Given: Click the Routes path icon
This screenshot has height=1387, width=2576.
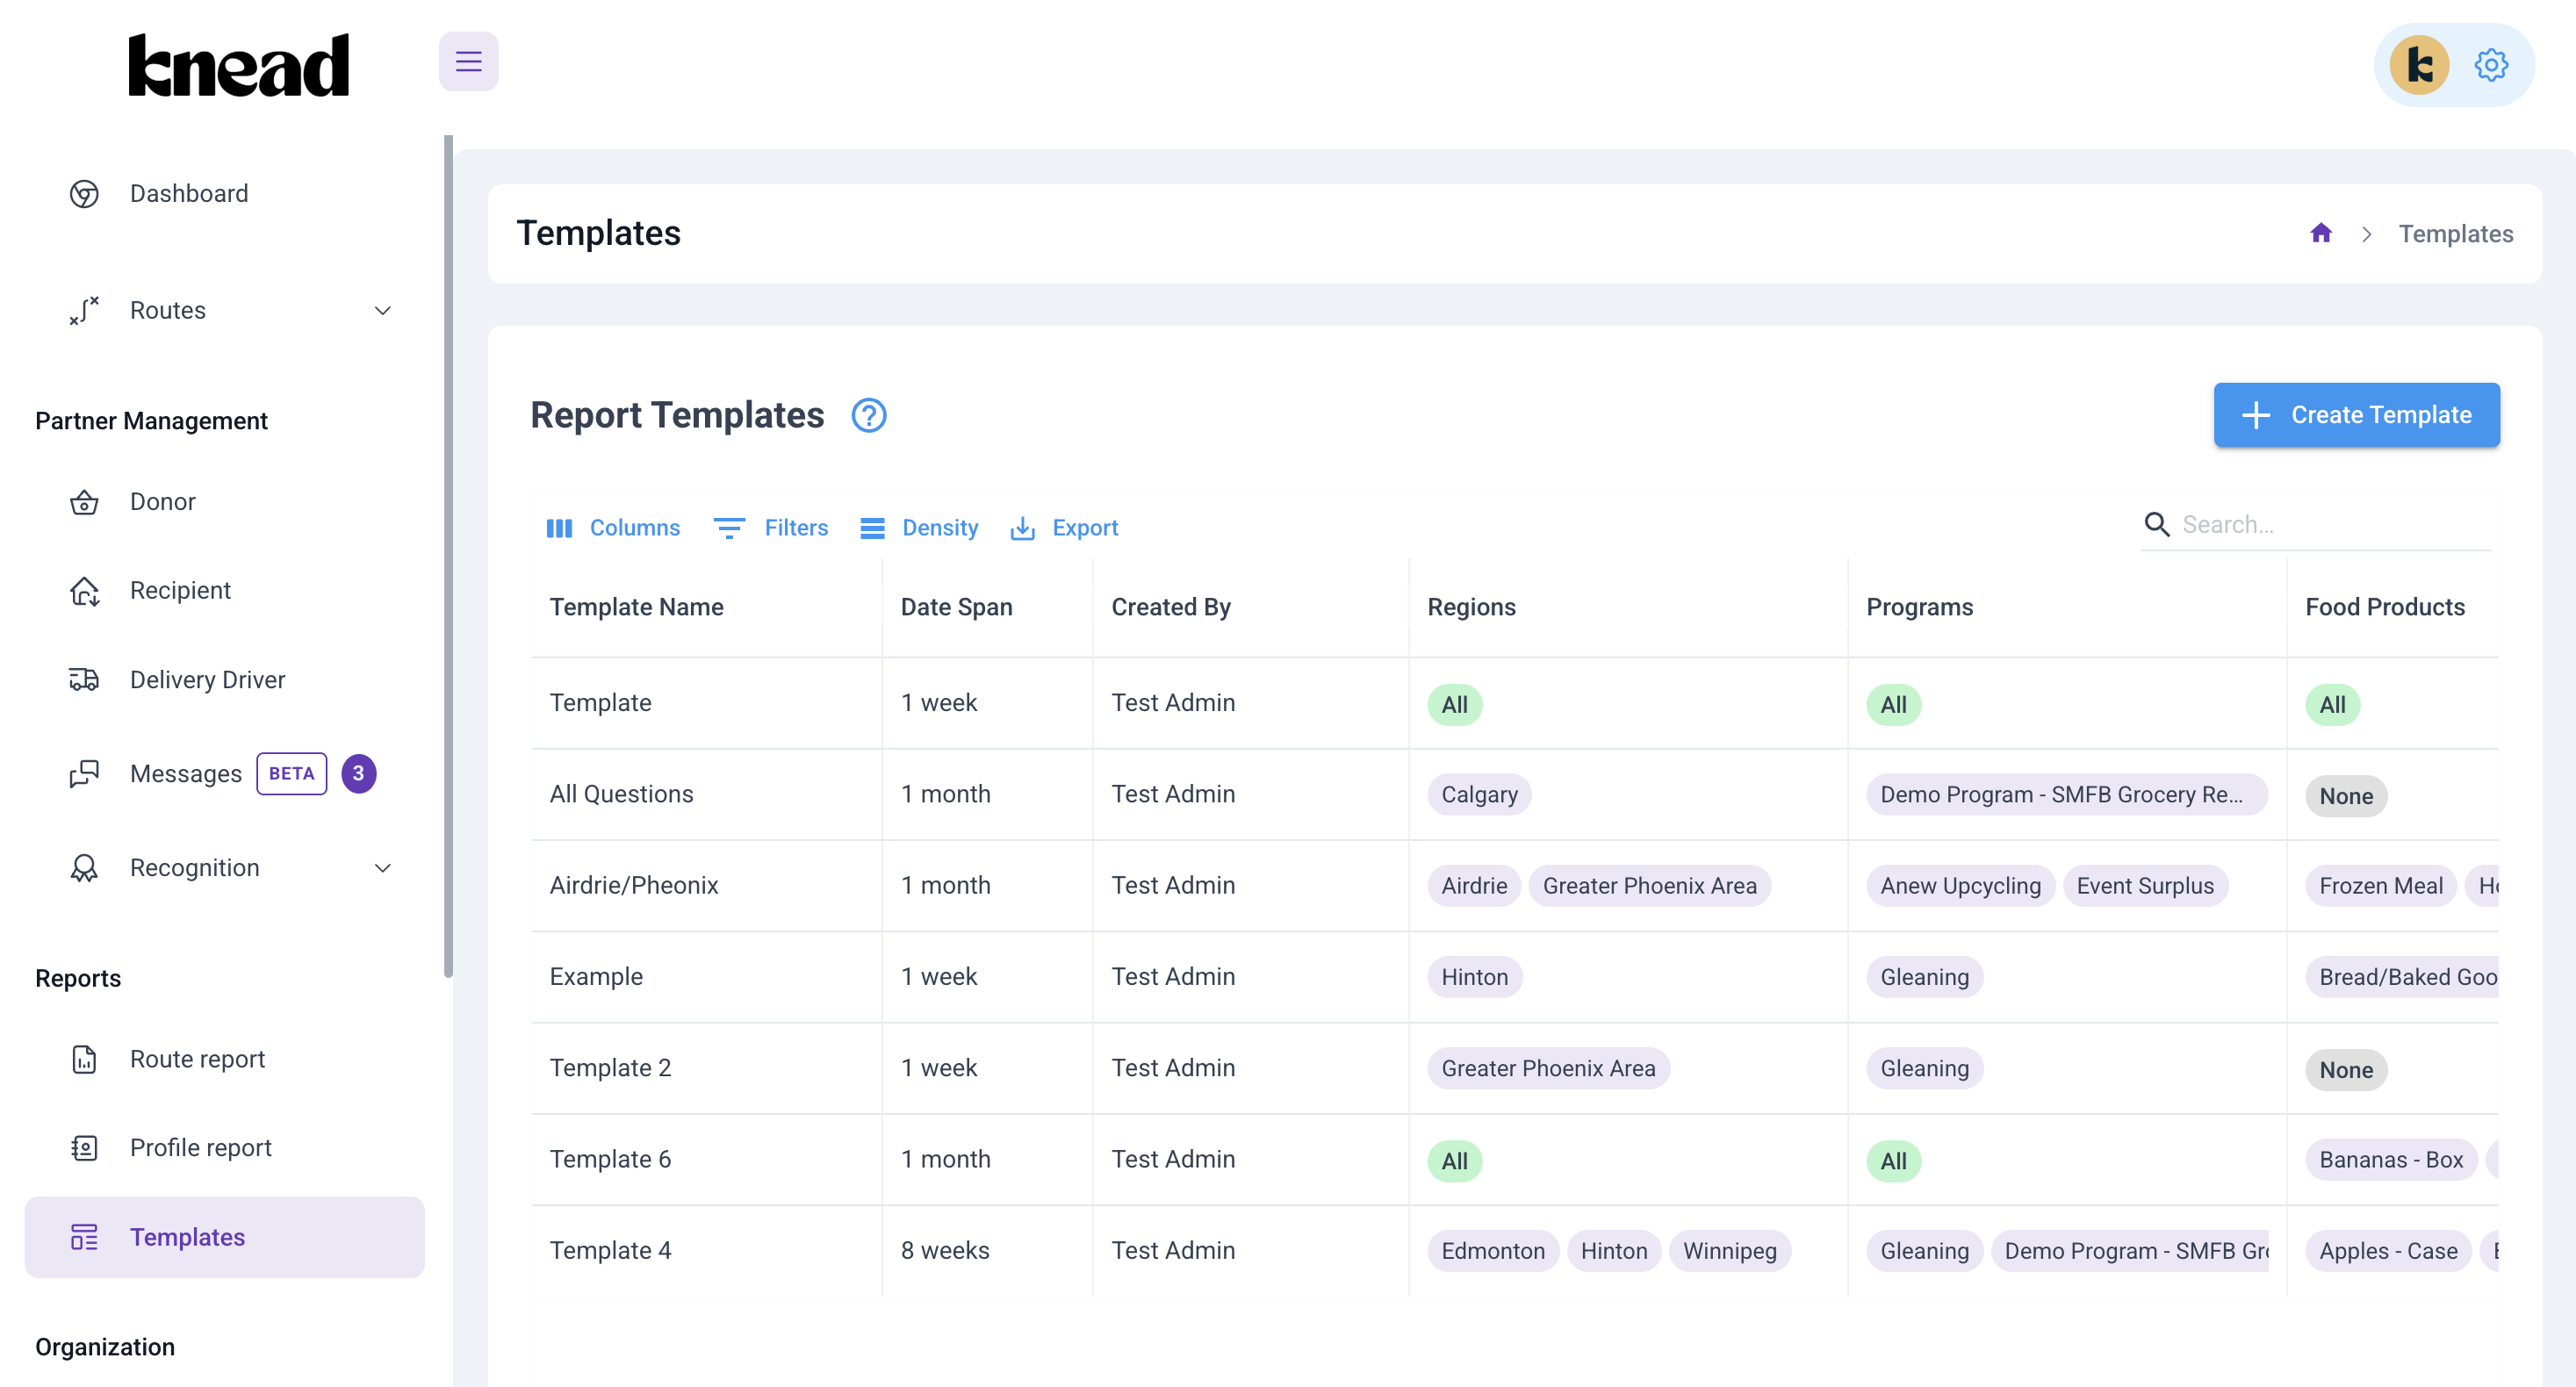Looking at the screenshot, I should 84,310.
